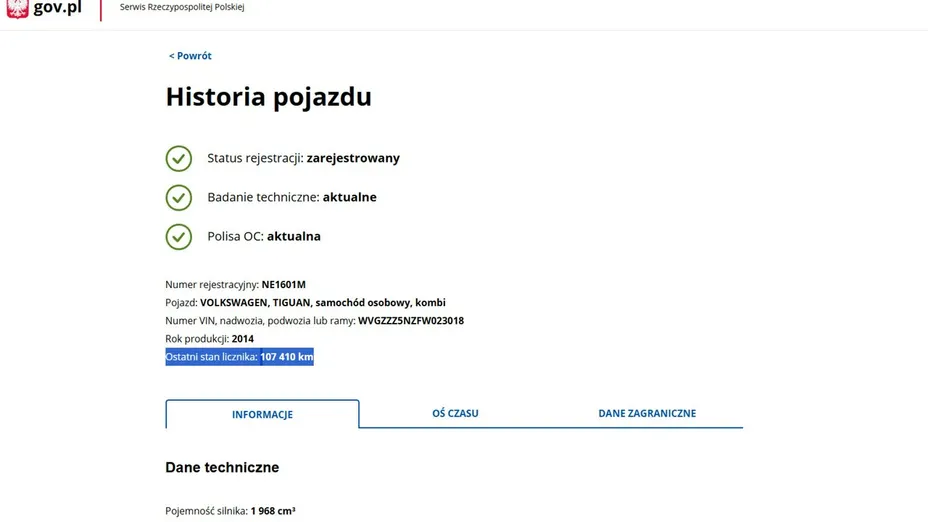Click the green checkmark beside Status rejestracji
928x522 pixels.
(178, 158)
